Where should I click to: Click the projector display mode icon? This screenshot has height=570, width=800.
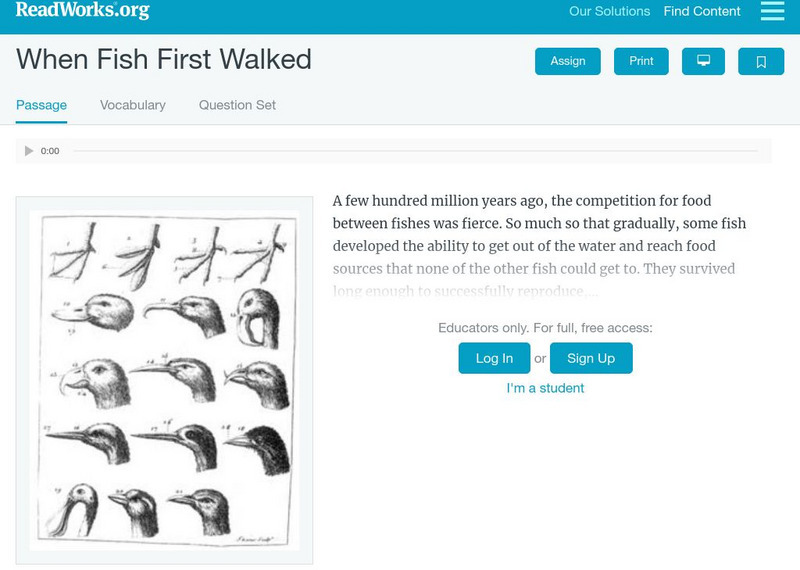[x=703, y=61]
